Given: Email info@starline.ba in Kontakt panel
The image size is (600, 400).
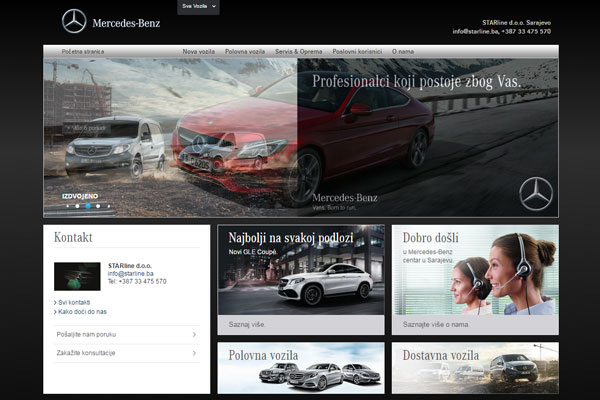Looking at the screenshot, I should tap(130, 274).
